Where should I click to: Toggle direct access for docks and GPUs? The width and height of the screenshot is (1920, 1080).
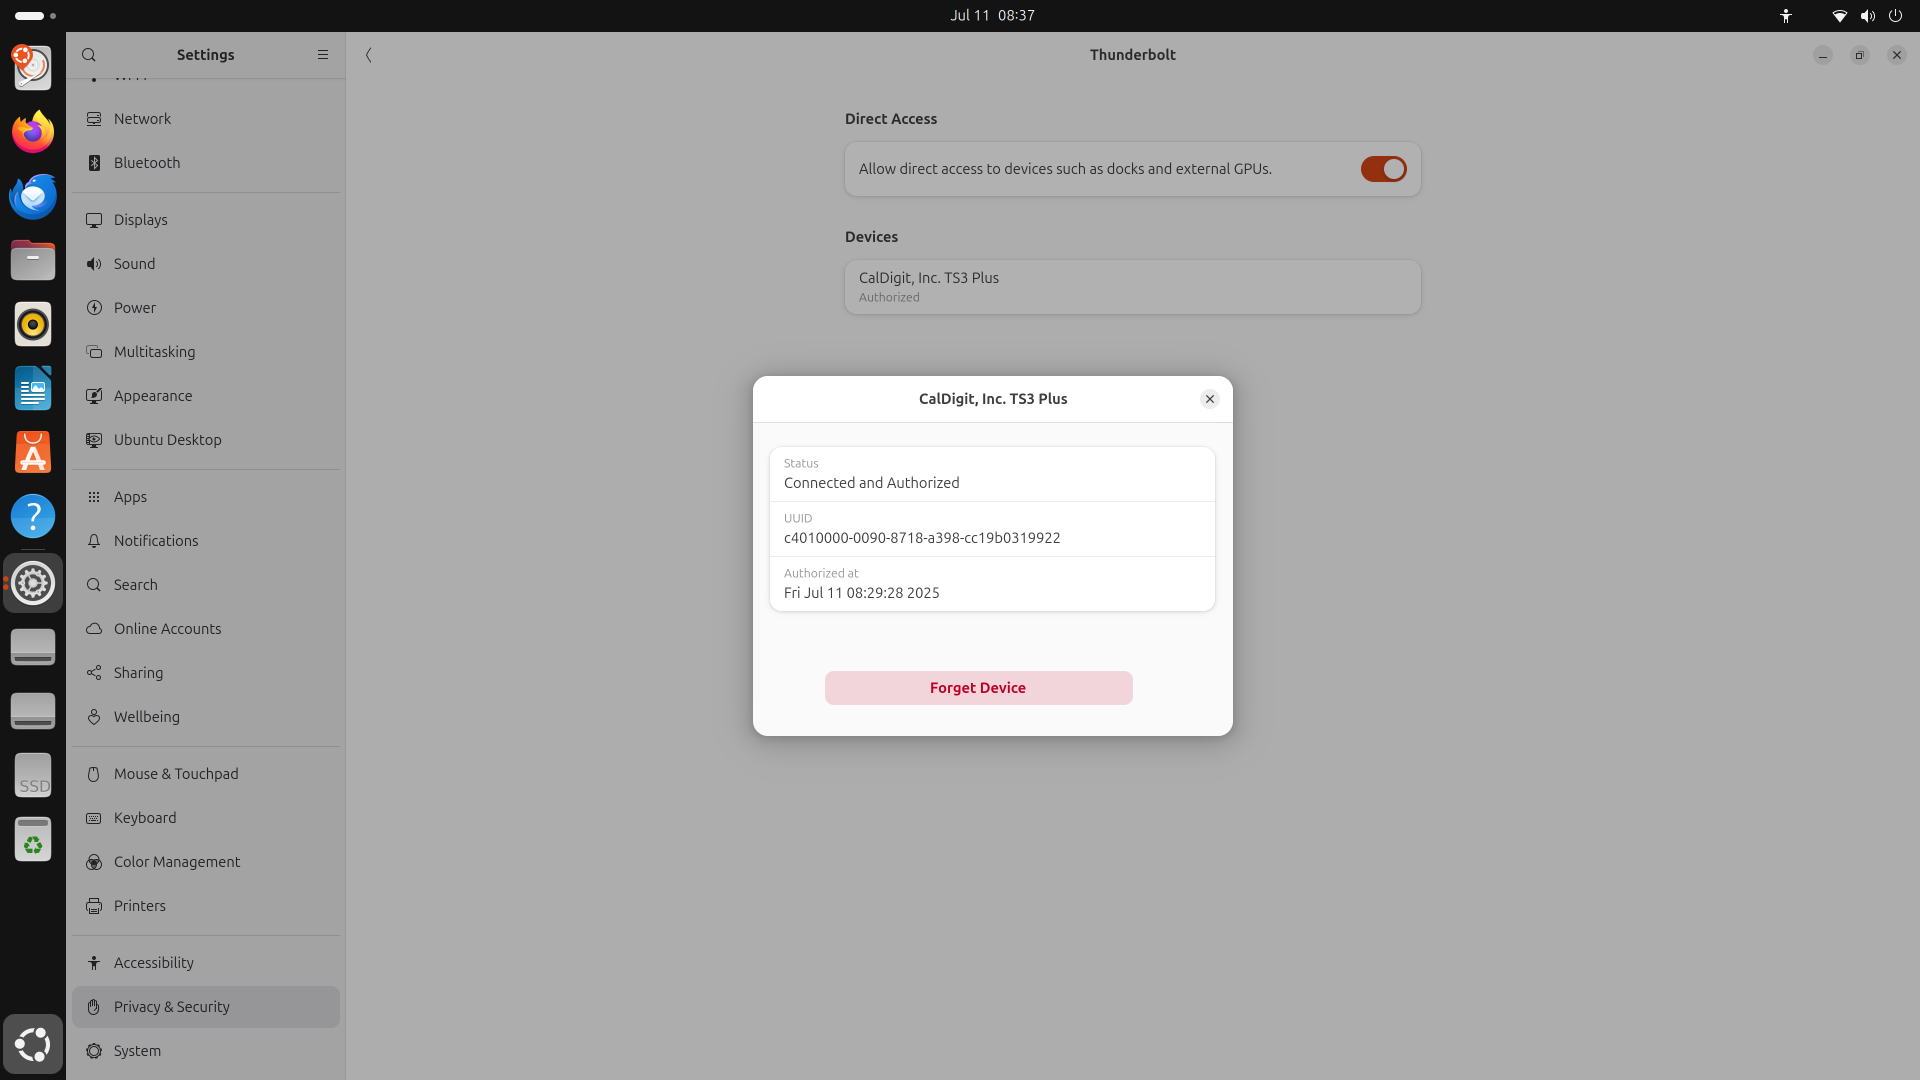click(x=1383, y=169)
